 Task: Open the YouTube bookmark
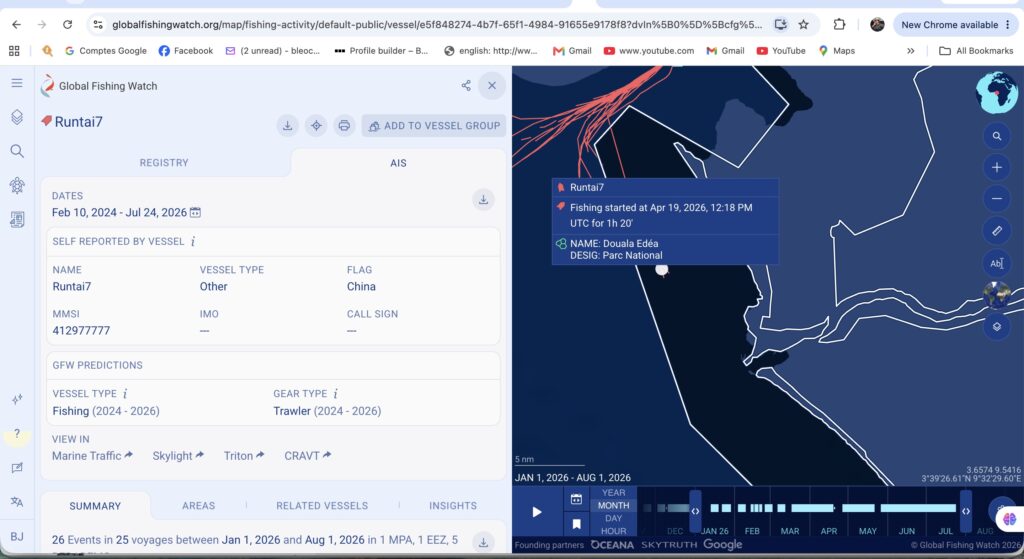coord(781,50)
